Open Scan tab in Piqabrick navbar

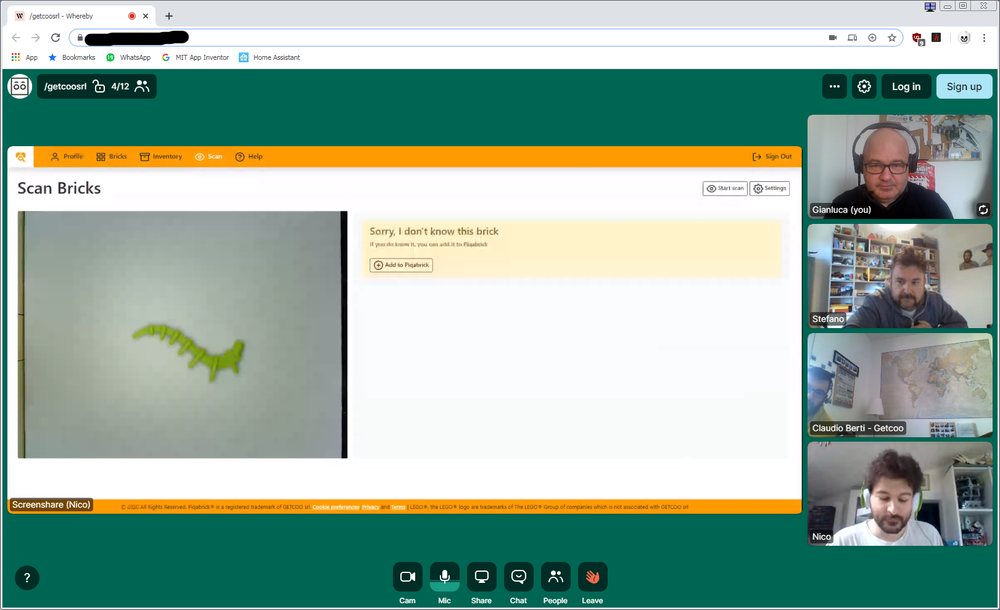(209, 156)
